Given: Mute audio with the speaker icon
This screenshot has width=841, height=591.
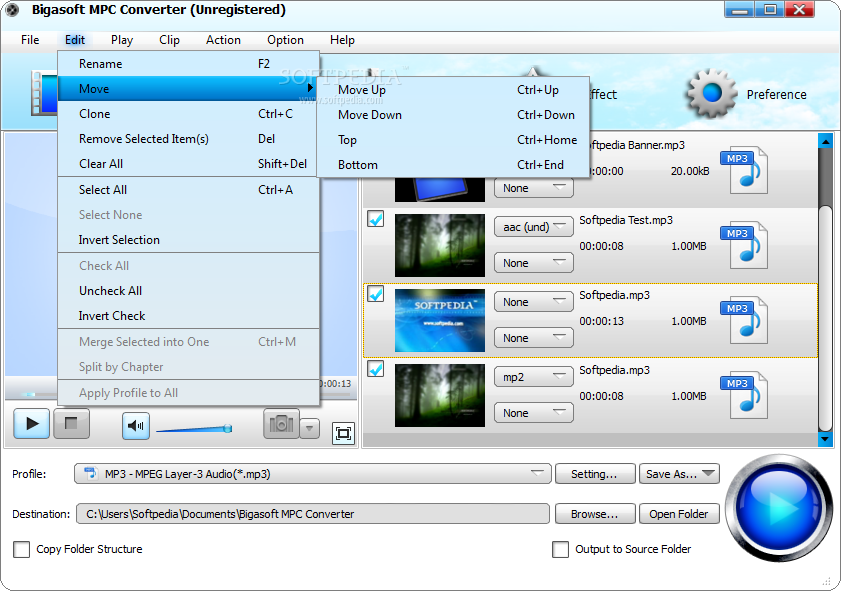Looking at the screenshot, I should (135, 426).
